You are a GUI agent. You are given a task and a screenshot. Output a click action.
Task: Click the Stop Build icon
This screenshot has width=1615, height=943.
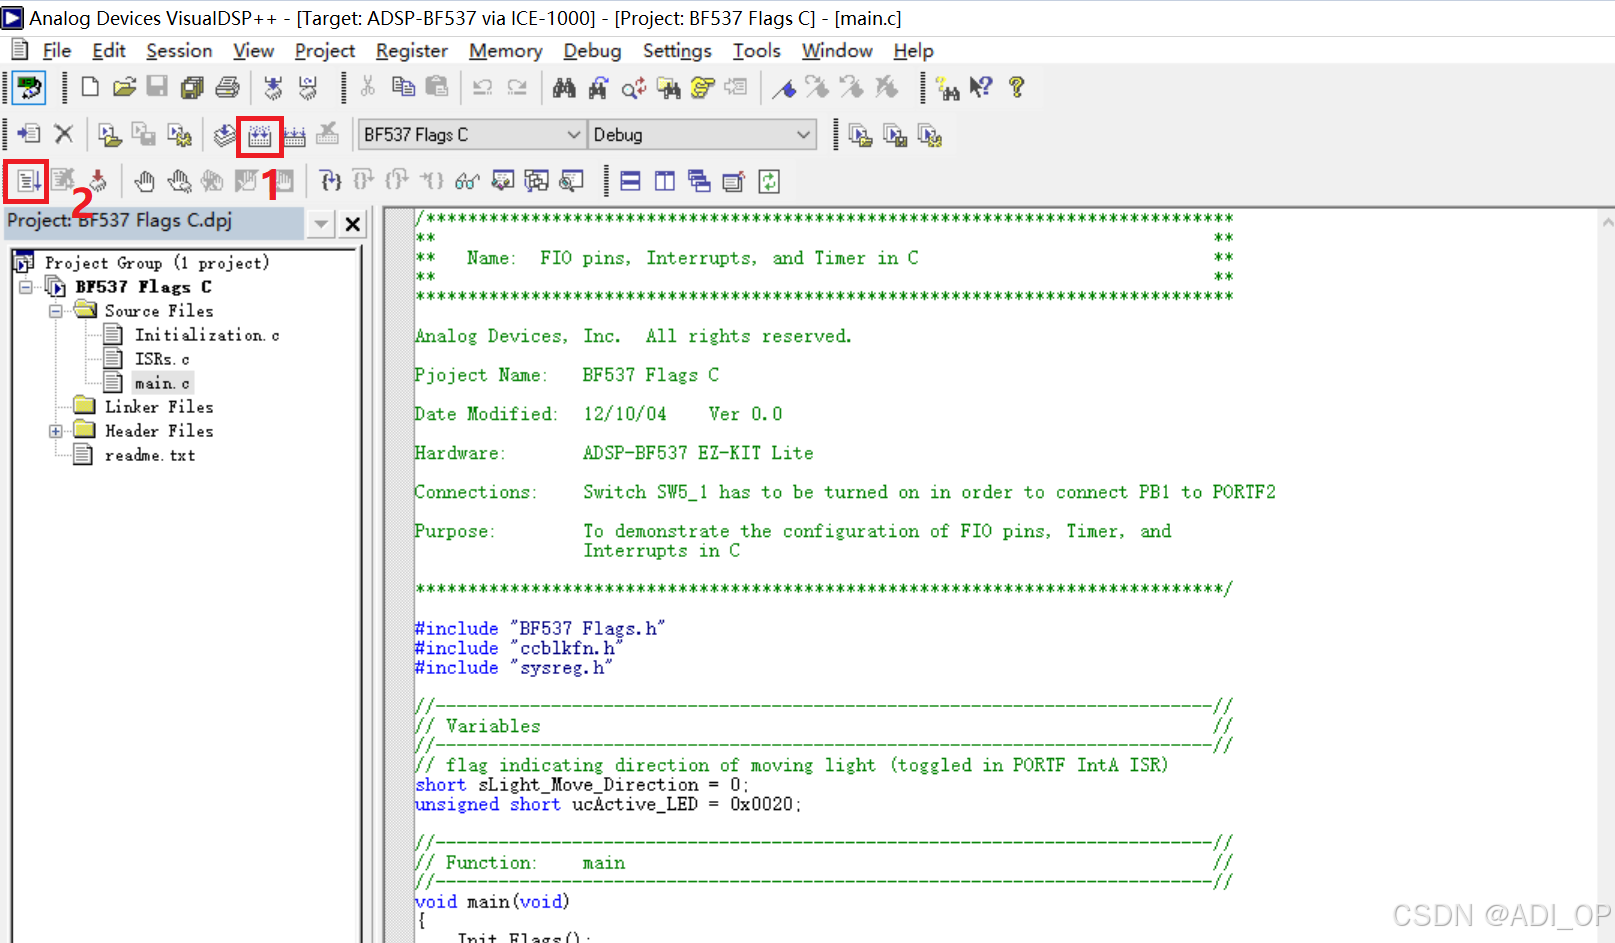coord(327,135)
